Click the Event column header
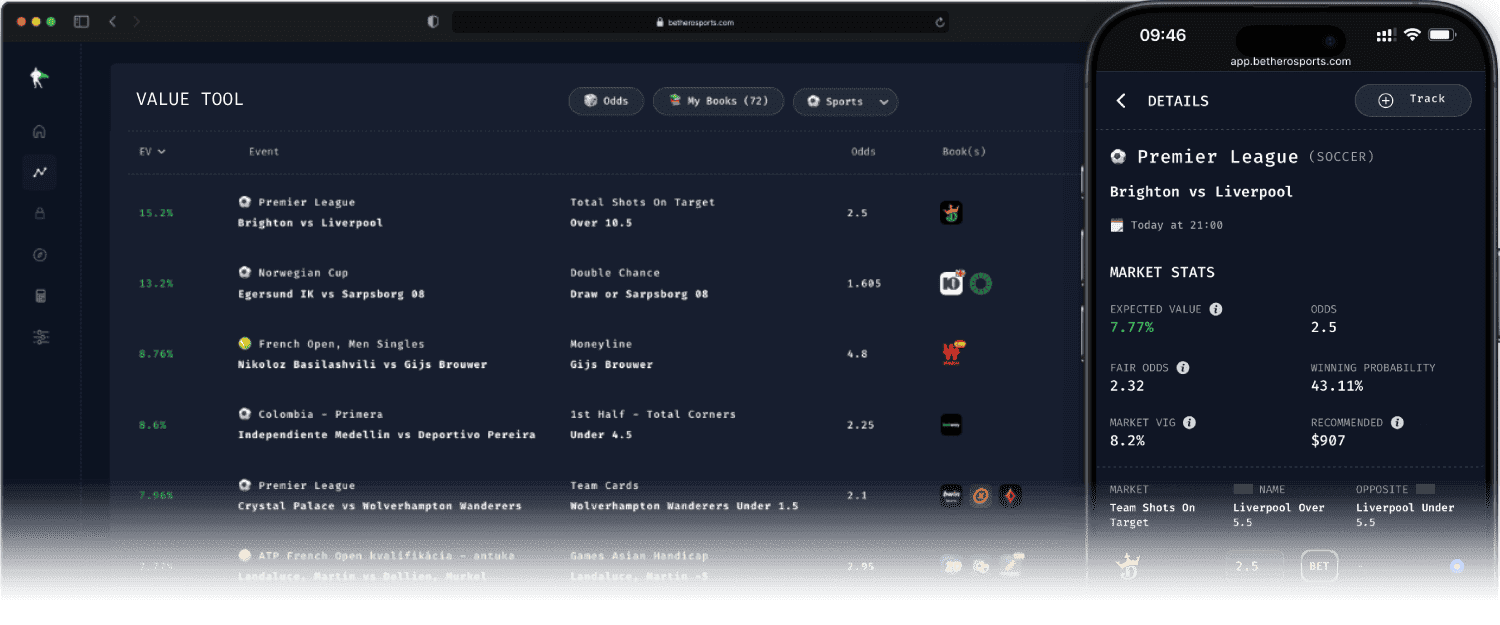This screenshot has height=625, width=1500. [x=264, y=152]
